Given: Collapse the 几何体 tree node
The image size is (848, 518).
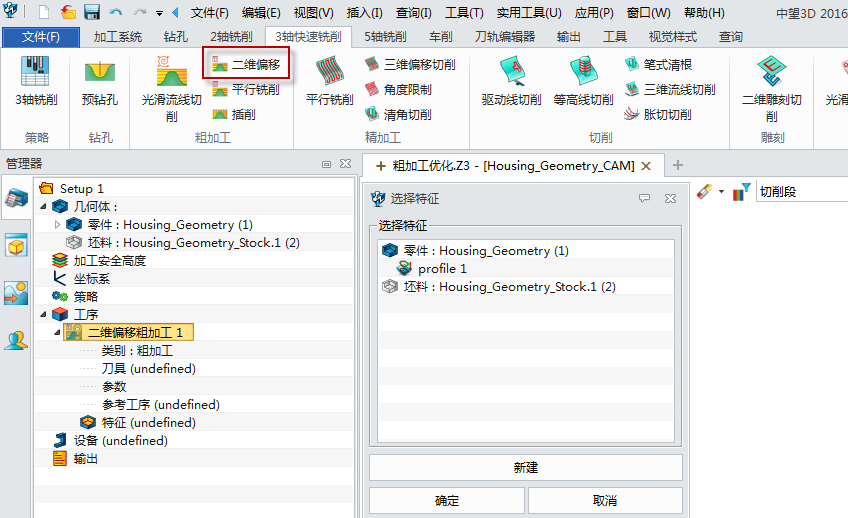Looking at the screenshot, I should pos(43,207).
